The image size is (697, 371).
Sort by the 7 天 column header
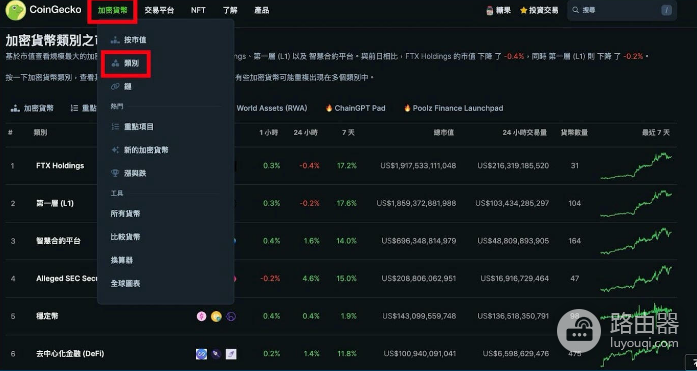pyautogui.click(x=348, y=132)
